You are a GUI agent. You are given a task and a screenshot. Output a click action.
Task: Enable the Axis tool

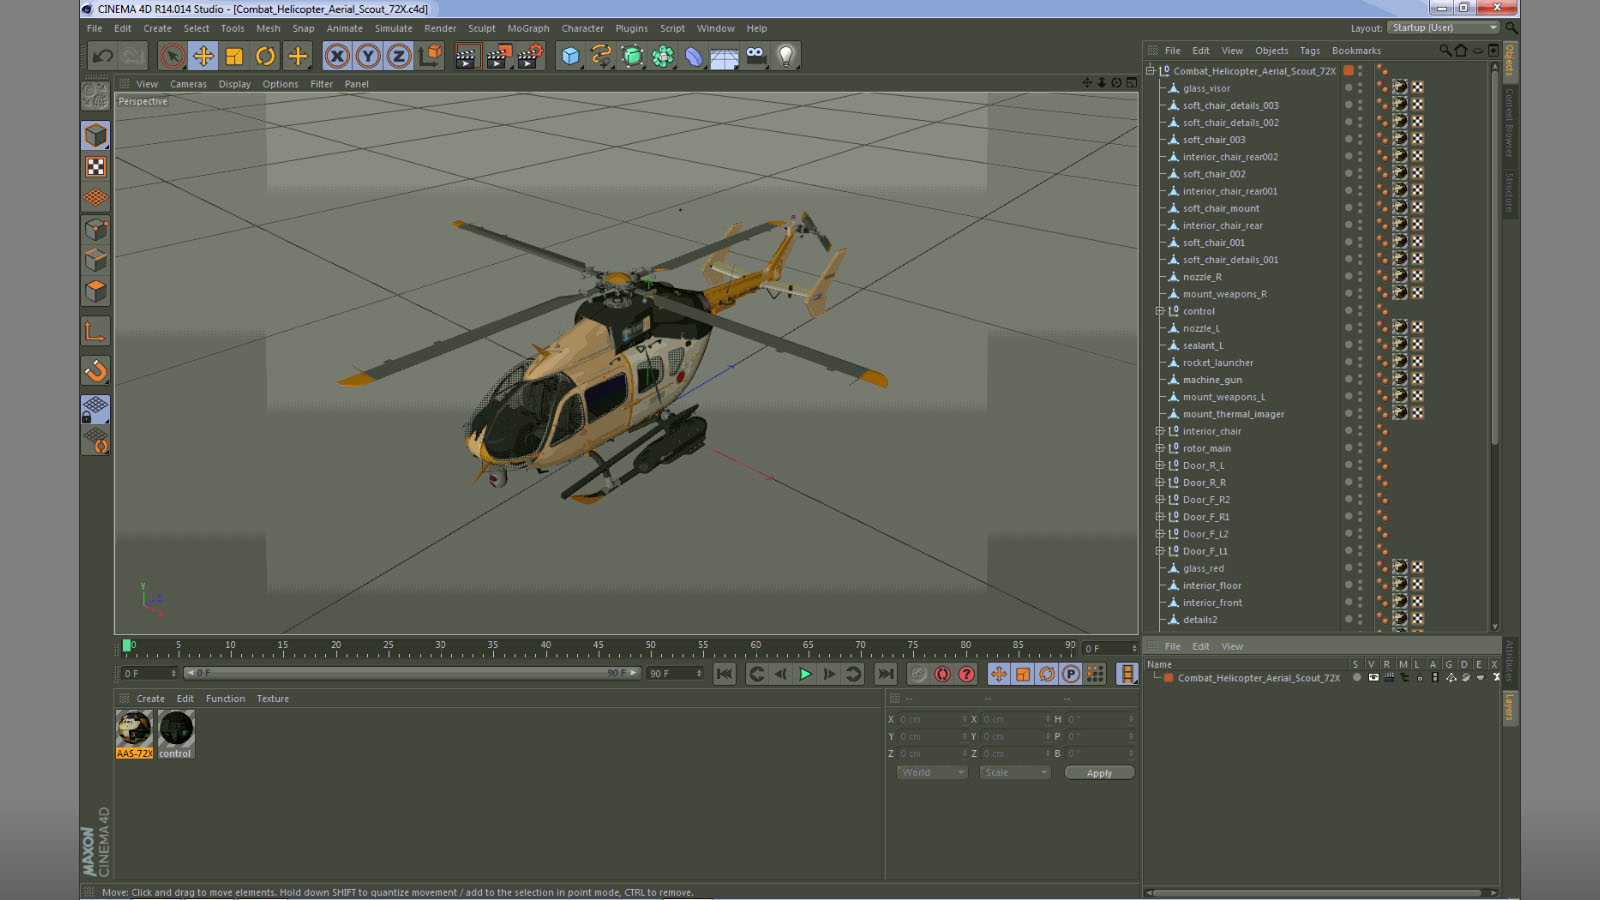(96, 332)
